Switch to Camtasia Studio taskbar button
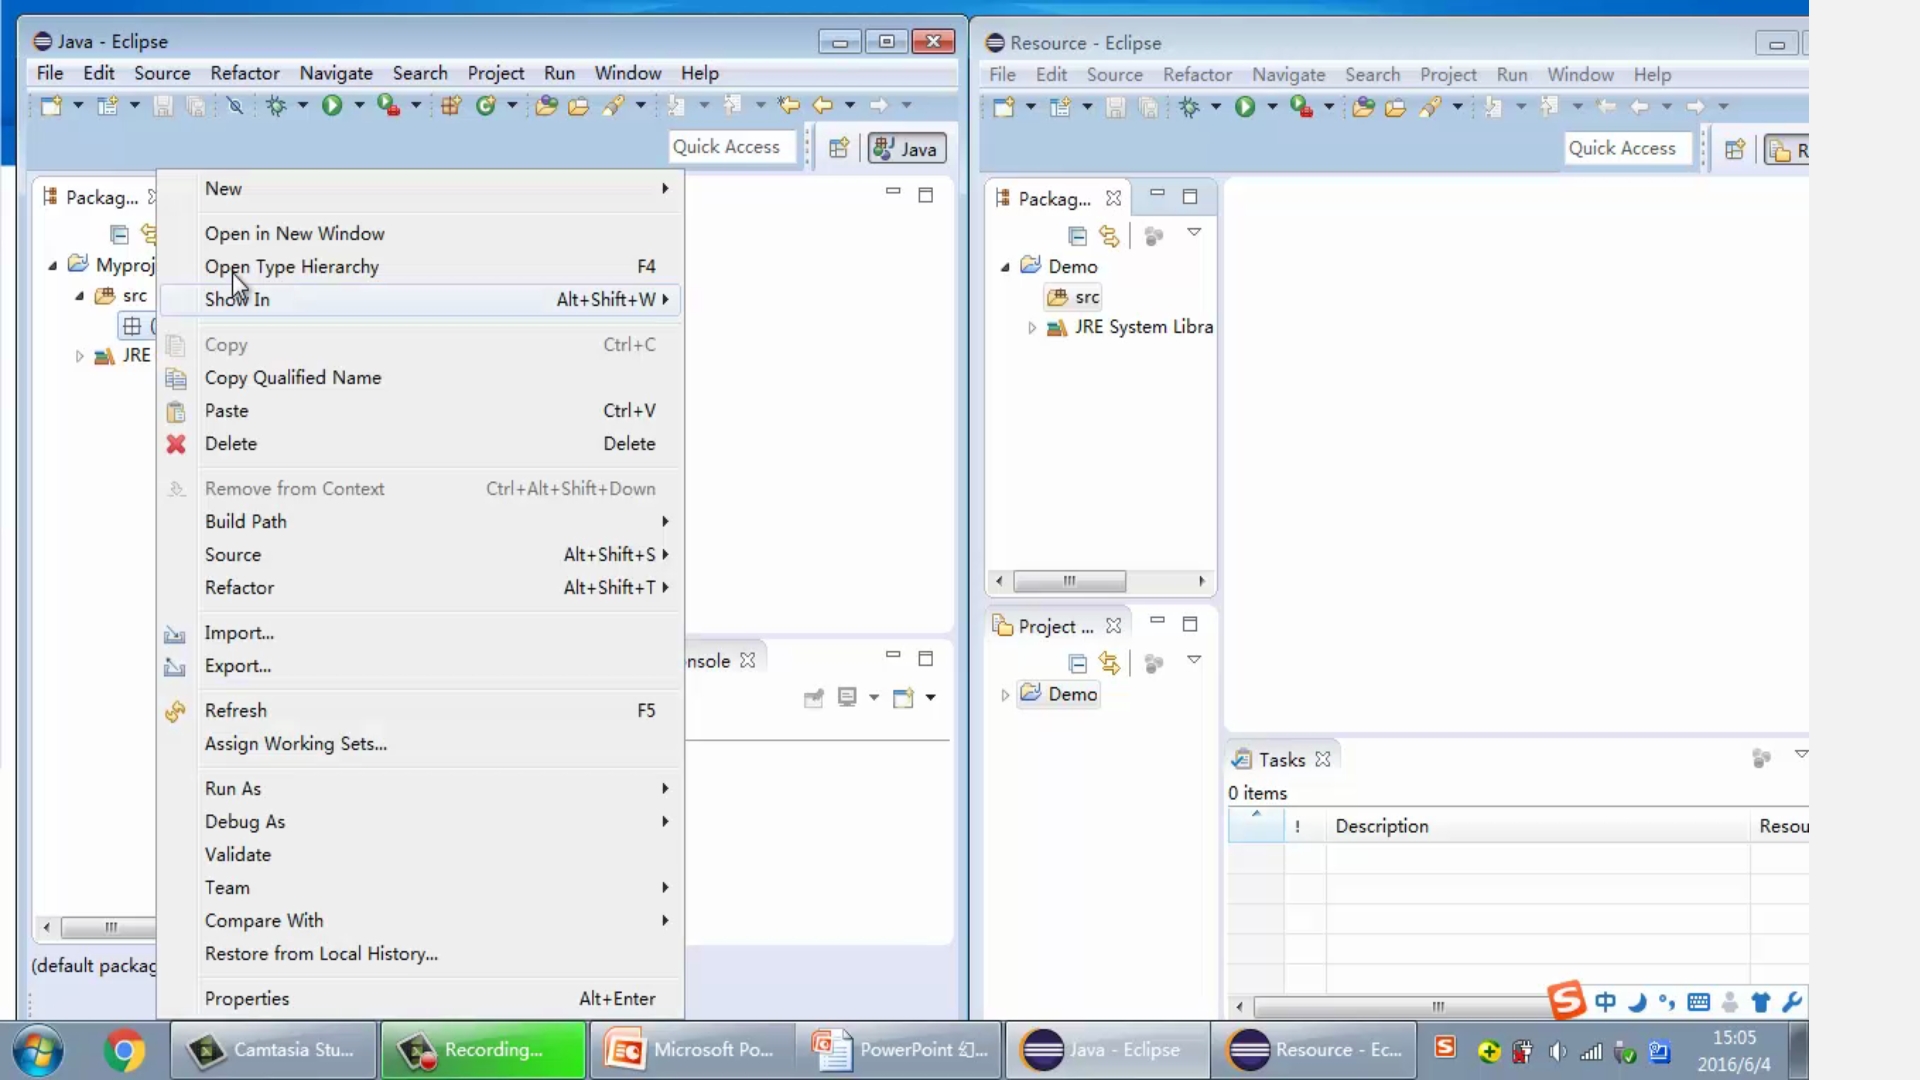The width and height of the screenshot is (1920, 1080). [274, 1050]
